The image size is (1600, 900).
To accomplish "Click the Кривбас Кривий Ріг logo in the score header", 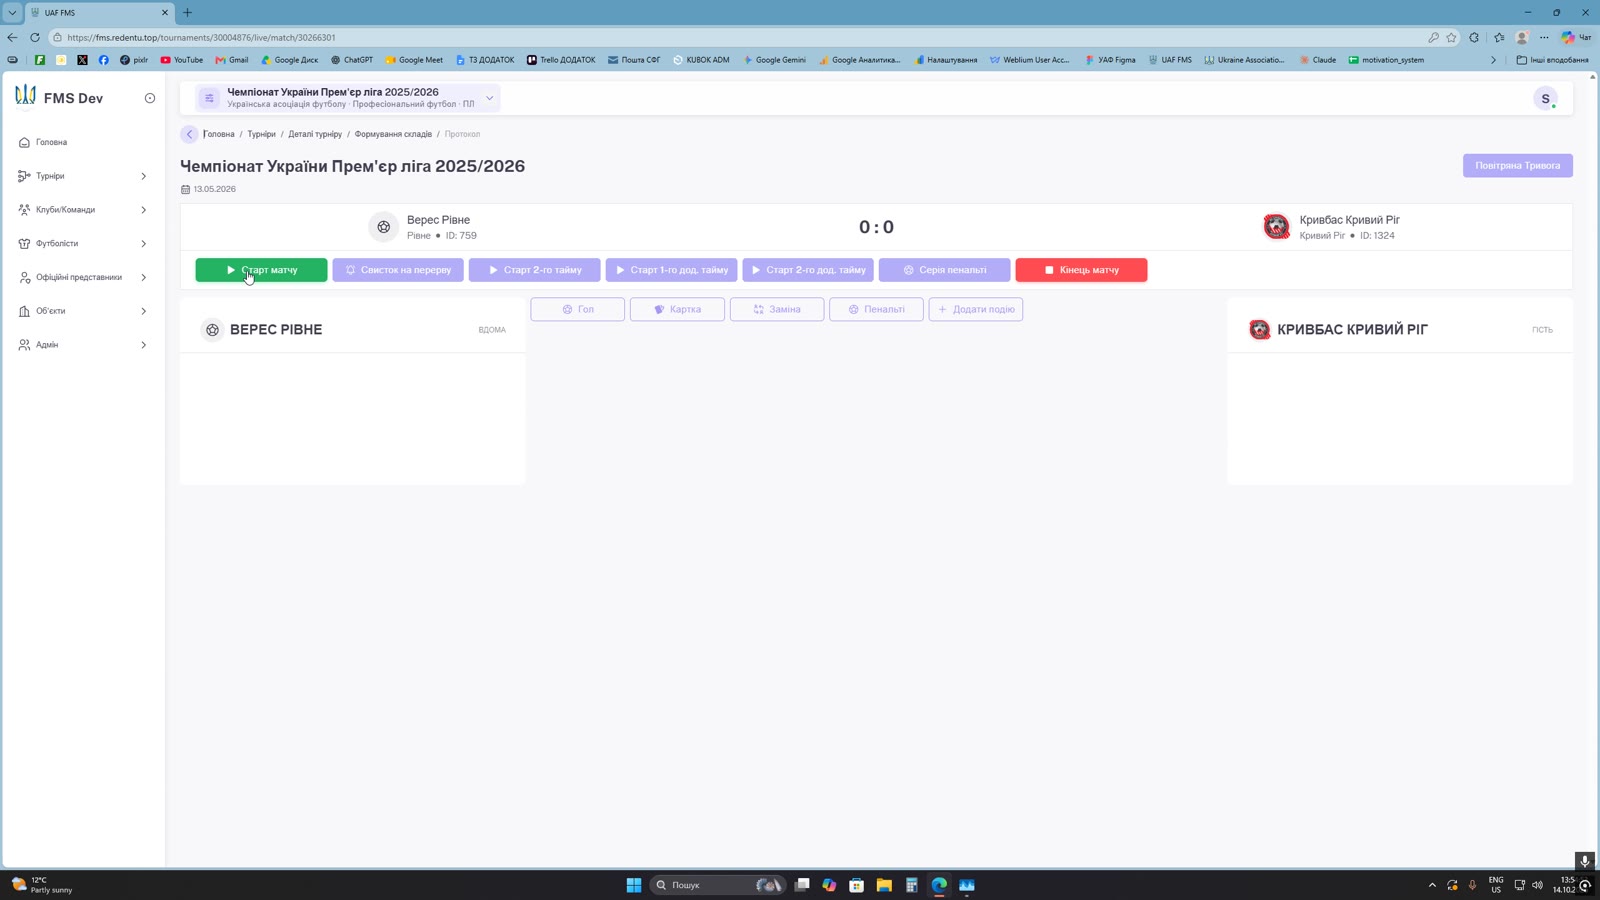I will point(1276,227).
